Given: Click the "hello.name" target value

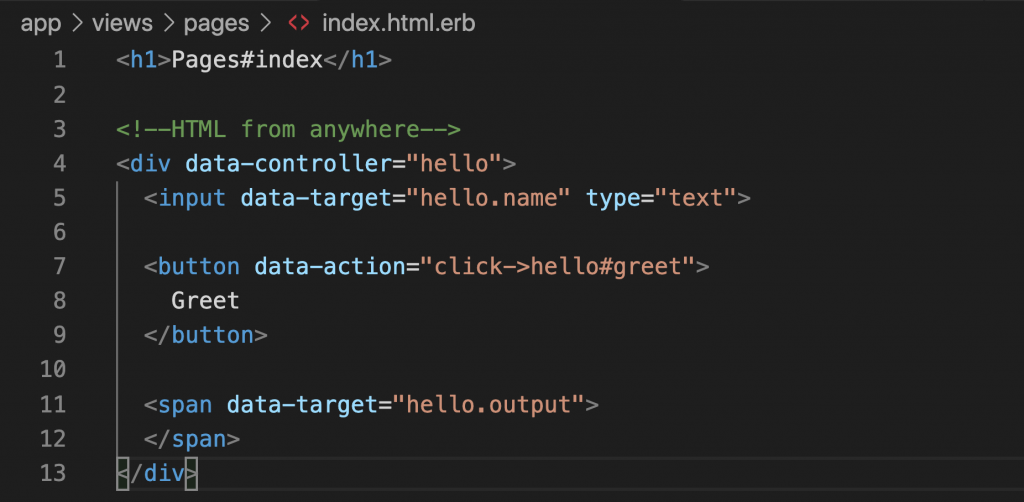Looking at the screenshot, I should tap(489, 198).
